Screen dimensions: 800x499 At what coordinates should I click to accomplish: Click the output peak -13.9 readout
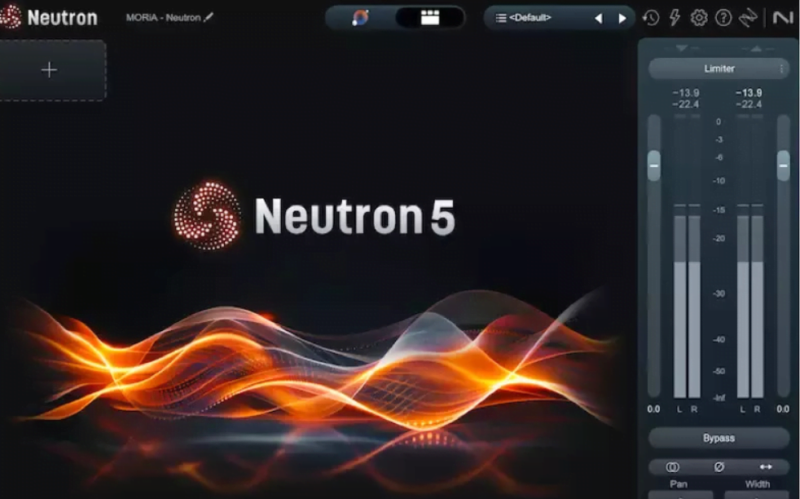pos(748,93)
